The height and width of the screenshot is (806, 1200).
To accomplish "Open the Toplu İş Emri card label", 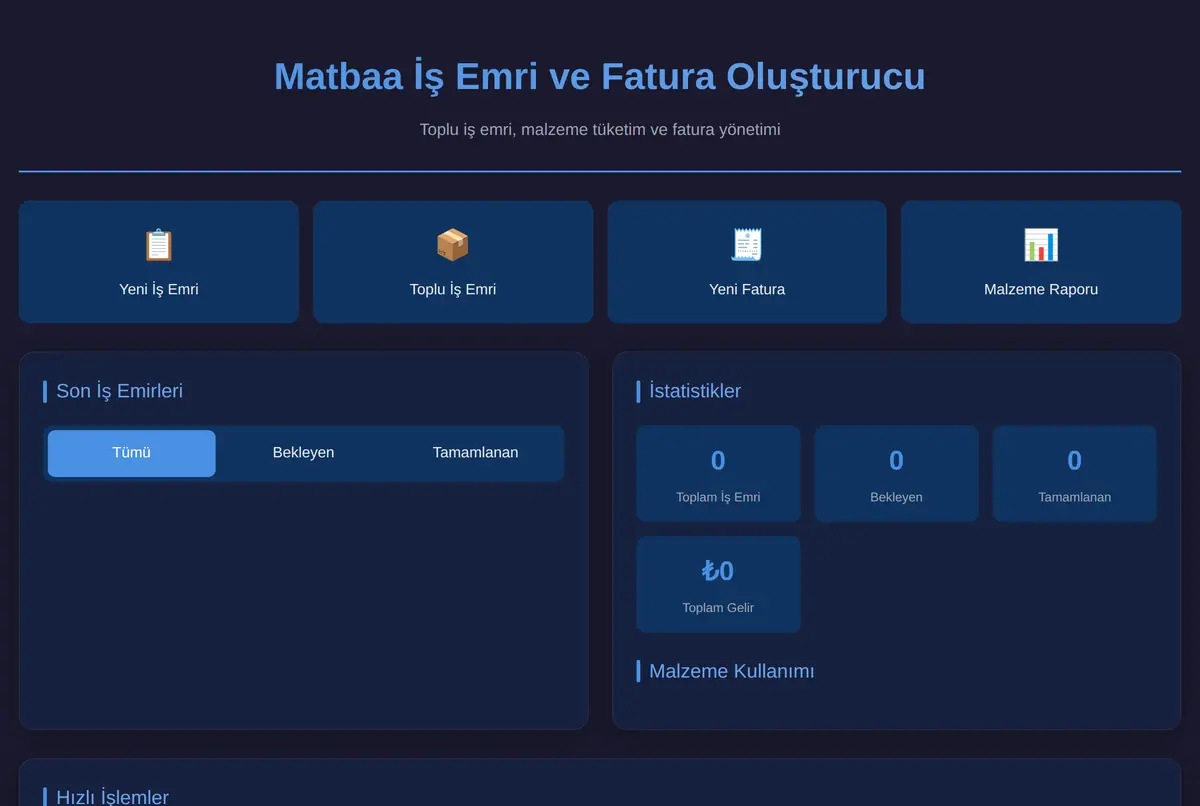I will [453, 289].
